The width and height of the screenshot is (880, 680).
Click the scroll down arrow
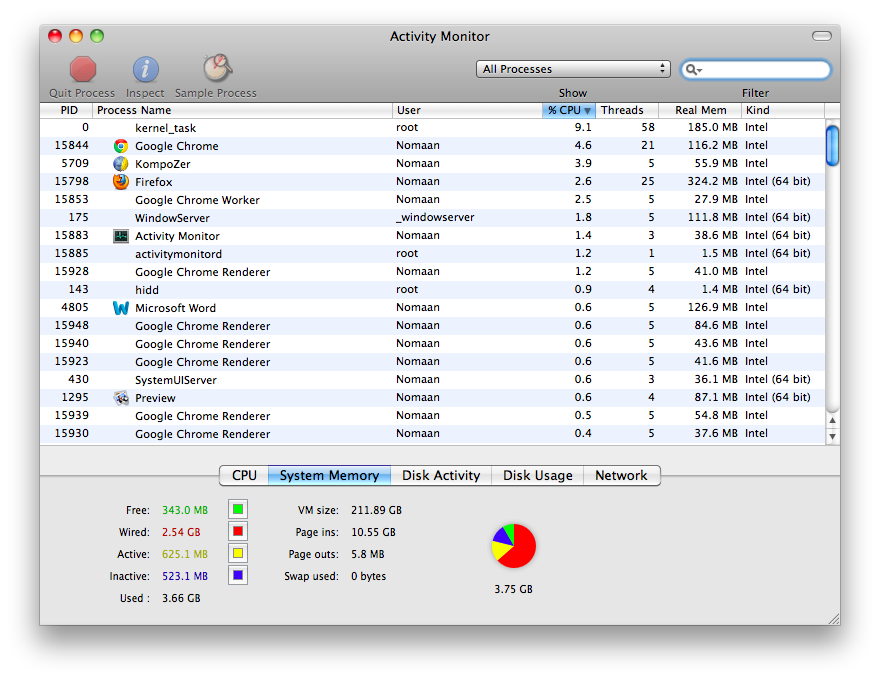click(x=832, y=436)
